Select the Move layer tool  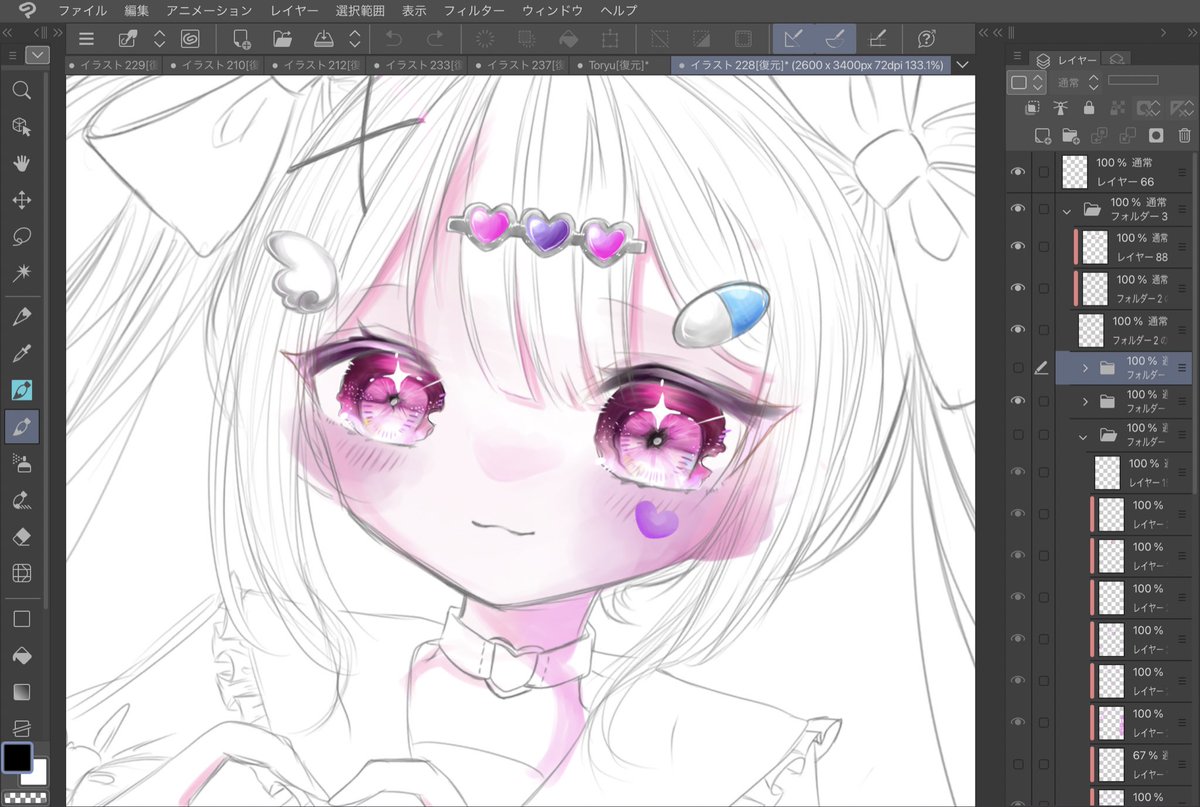(21, 200)
